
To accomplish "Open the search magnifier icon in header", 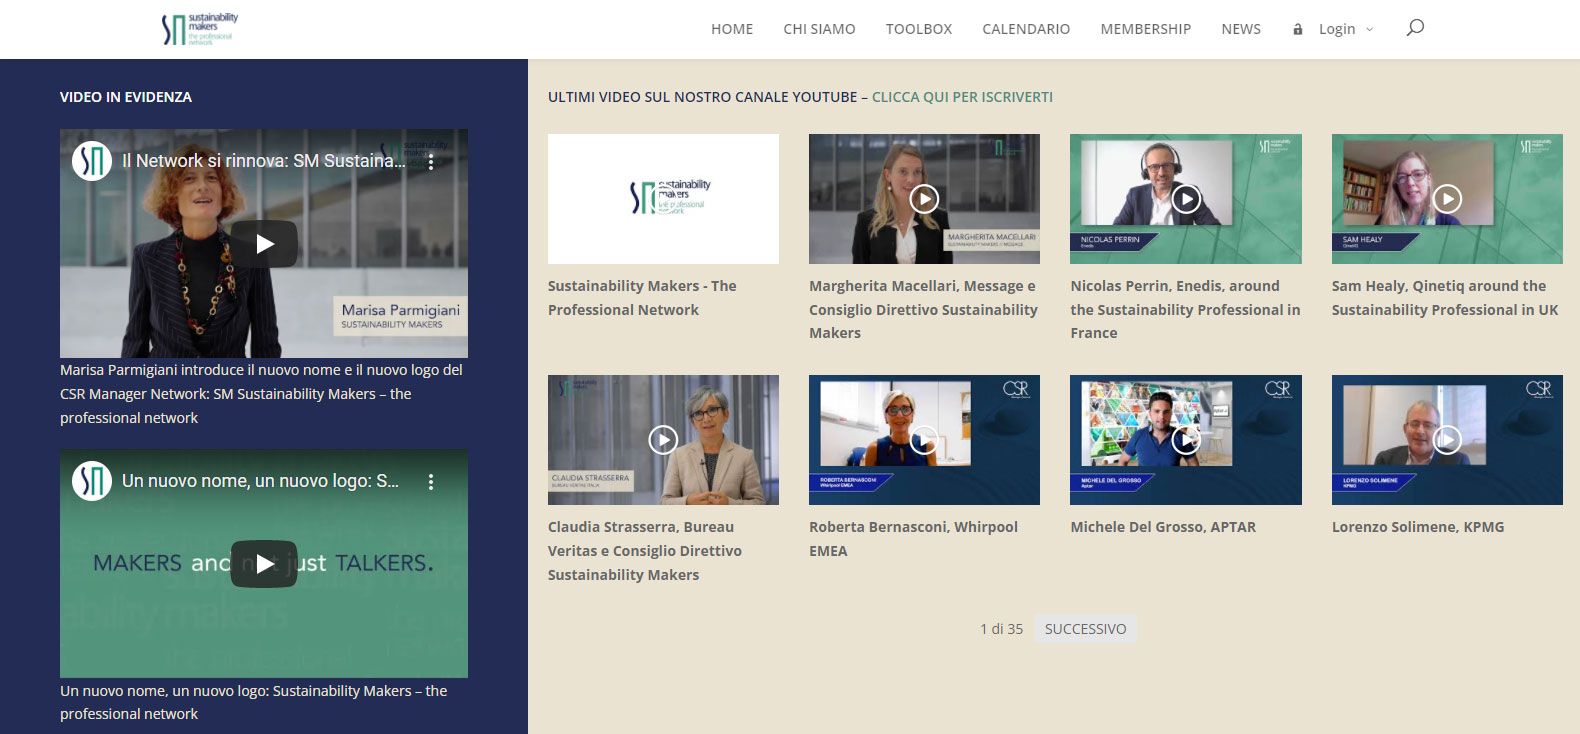I will (x=1415, y=28).
